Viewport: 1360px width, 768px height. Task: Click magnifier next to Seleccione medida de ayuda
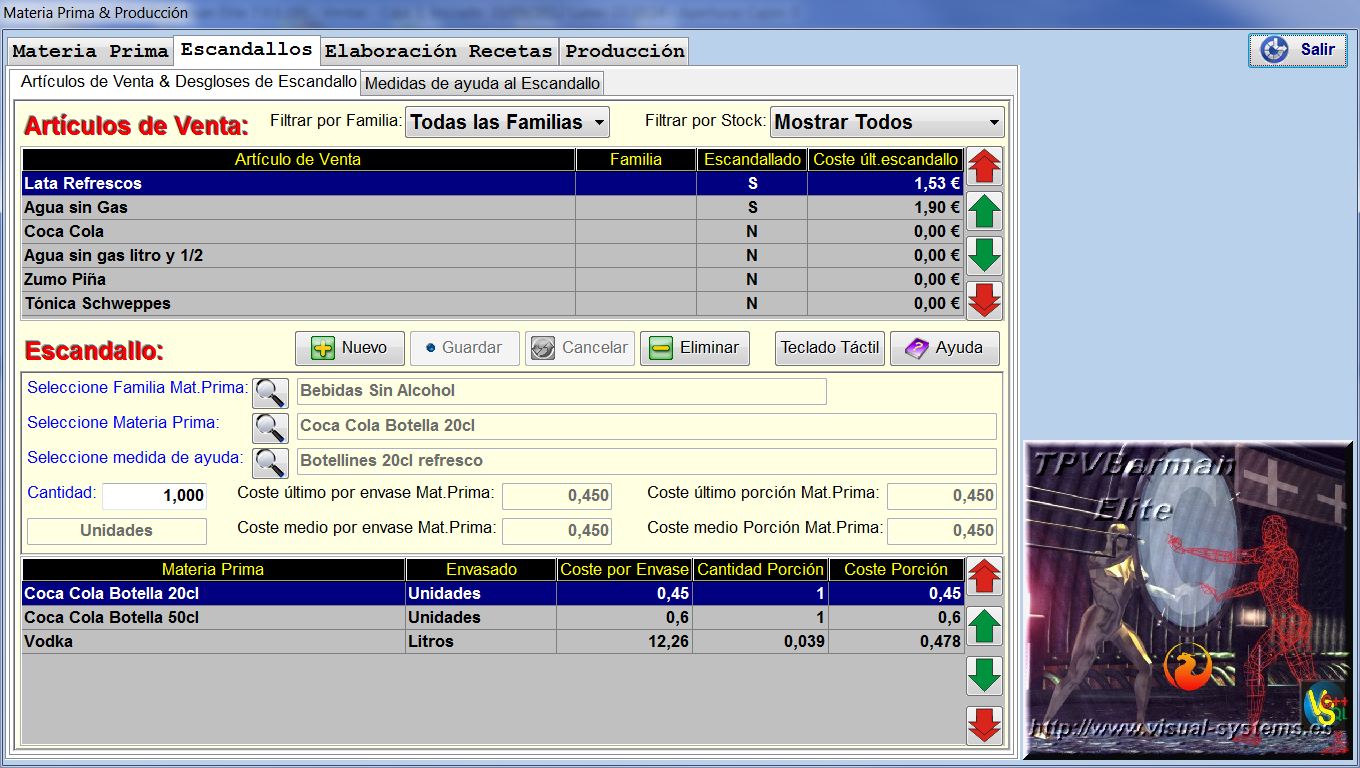click(270, 463)
